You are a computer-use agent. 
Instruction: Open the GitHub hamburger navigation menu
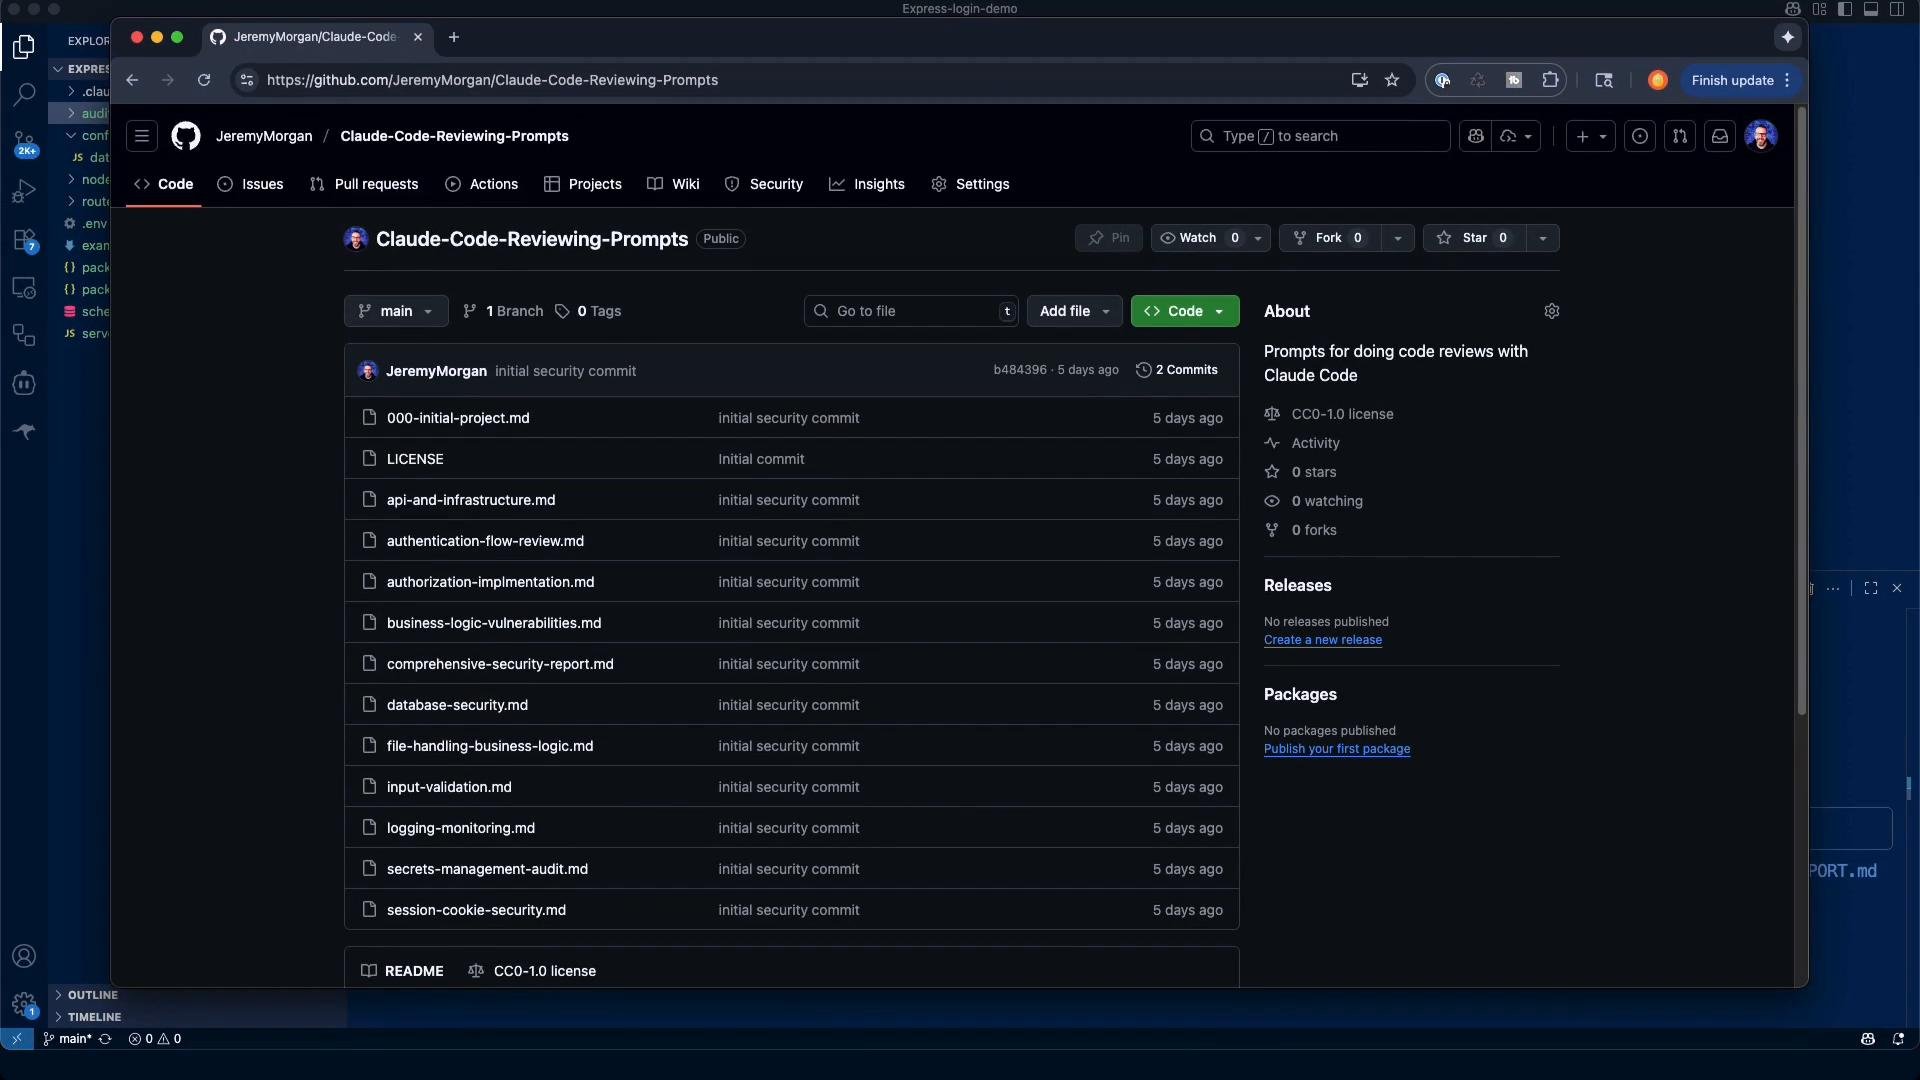[142, 136]
